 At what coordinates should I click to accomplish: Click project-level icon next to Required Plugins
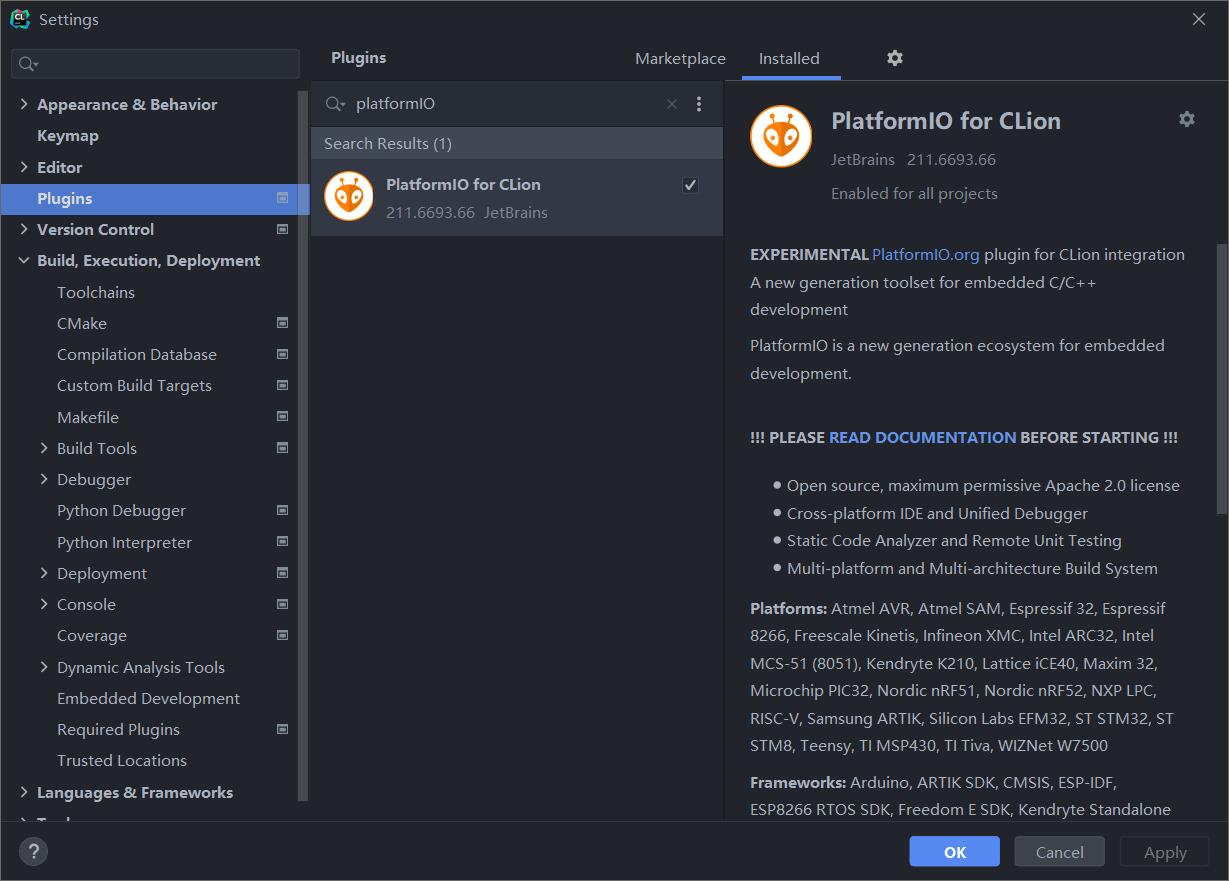(282, 729)
